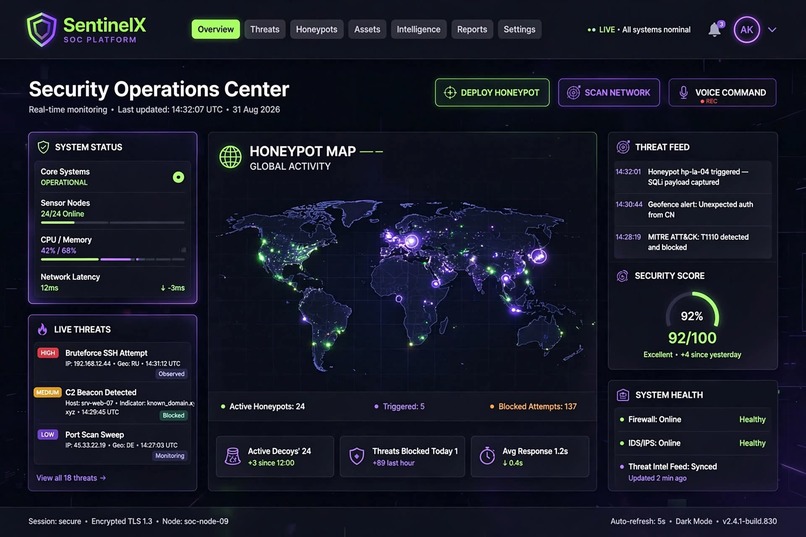Start a Scan Network action
806x537 pixels.
609,92
